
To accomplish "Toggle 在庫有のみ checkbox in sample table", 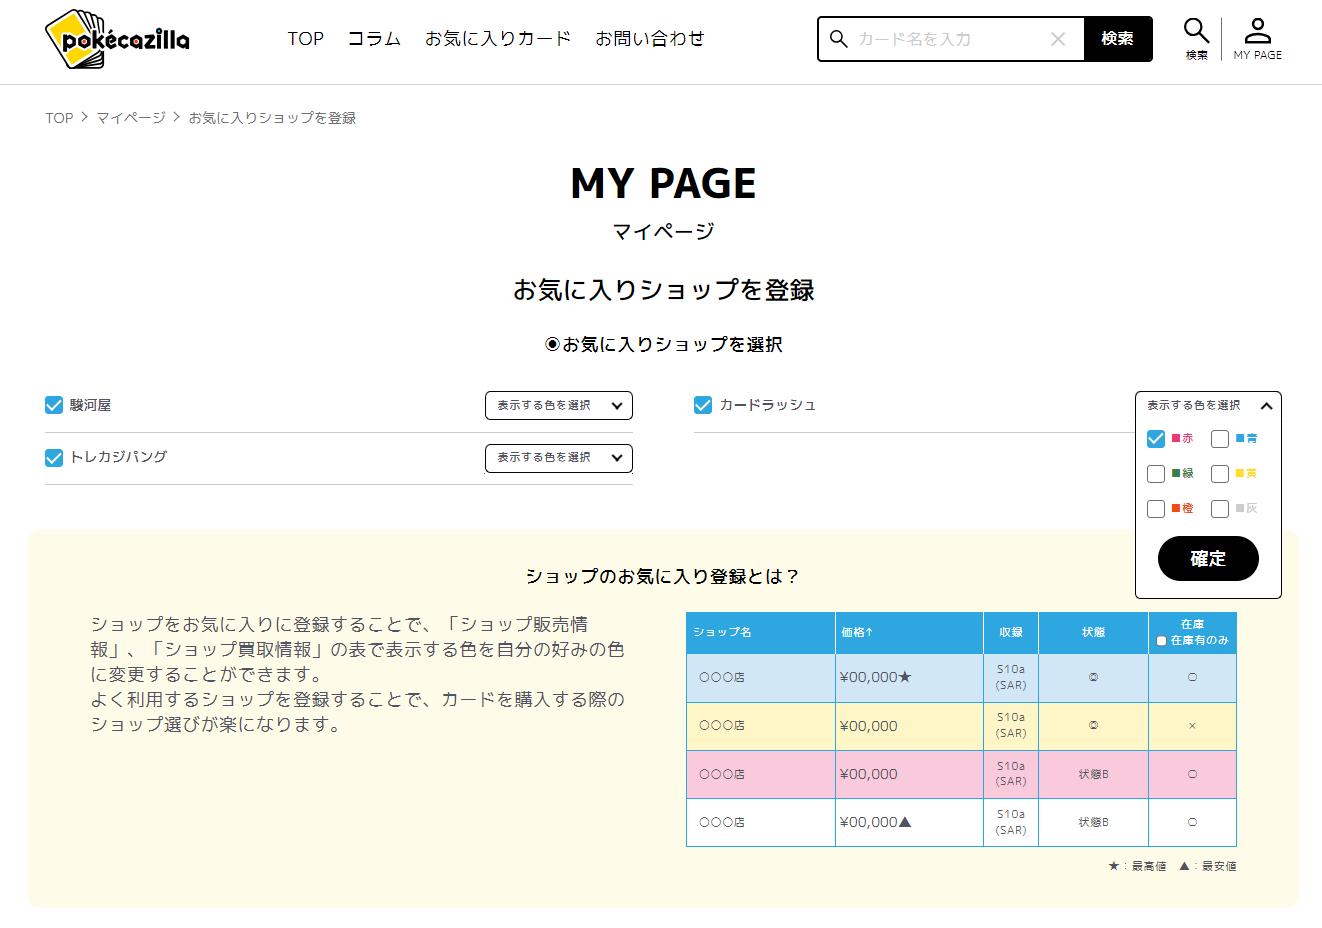I will (1161, 641).
